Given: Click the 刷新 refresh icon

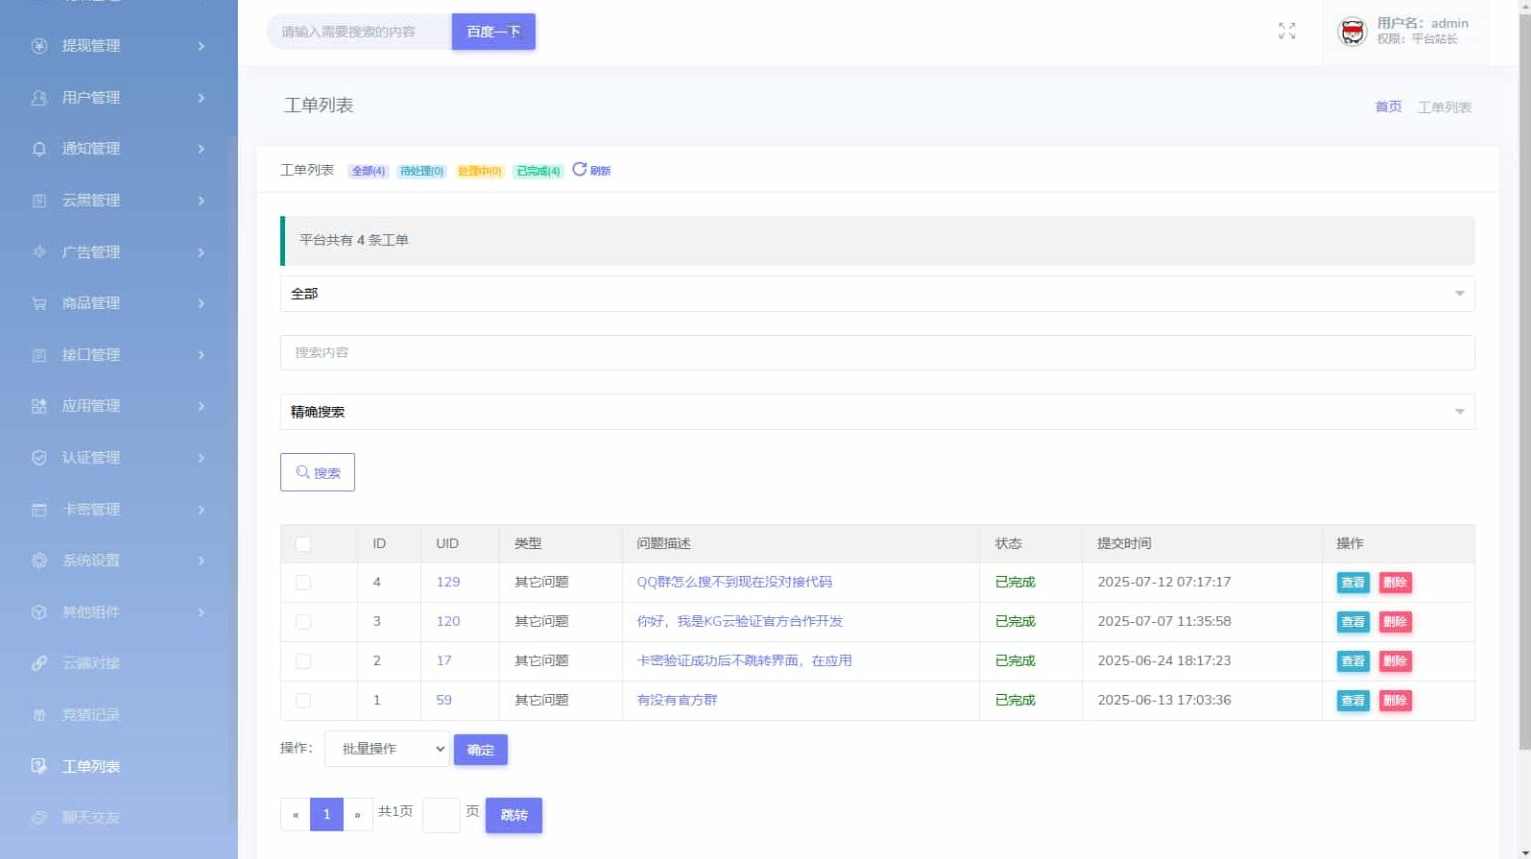Looking at the screenshot, I should (579, 169).
